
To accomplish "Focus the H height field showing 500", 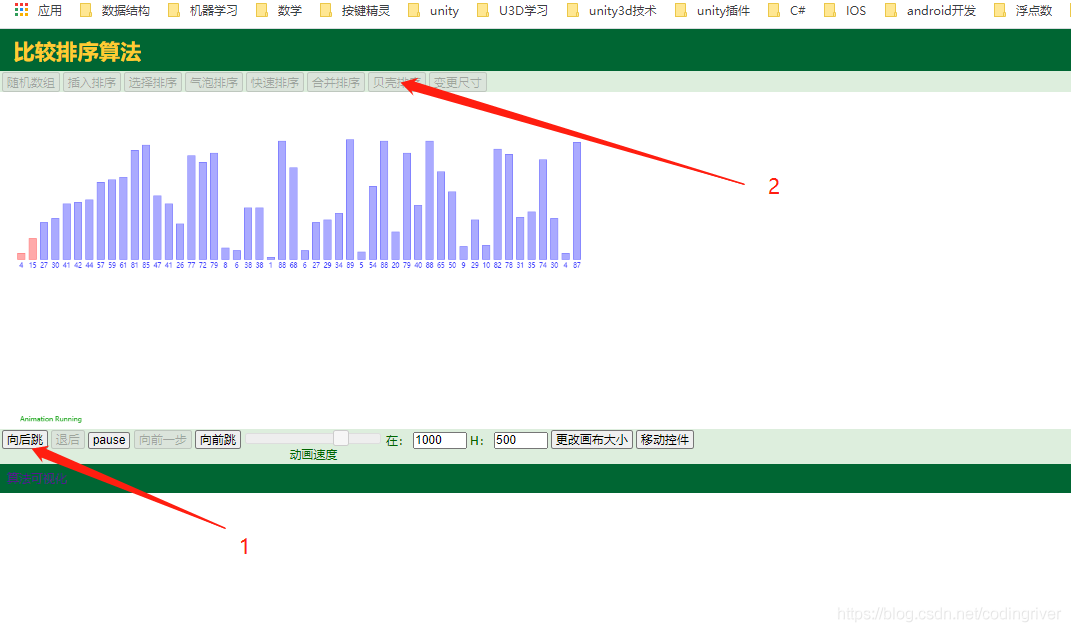I will pos(520,440).
